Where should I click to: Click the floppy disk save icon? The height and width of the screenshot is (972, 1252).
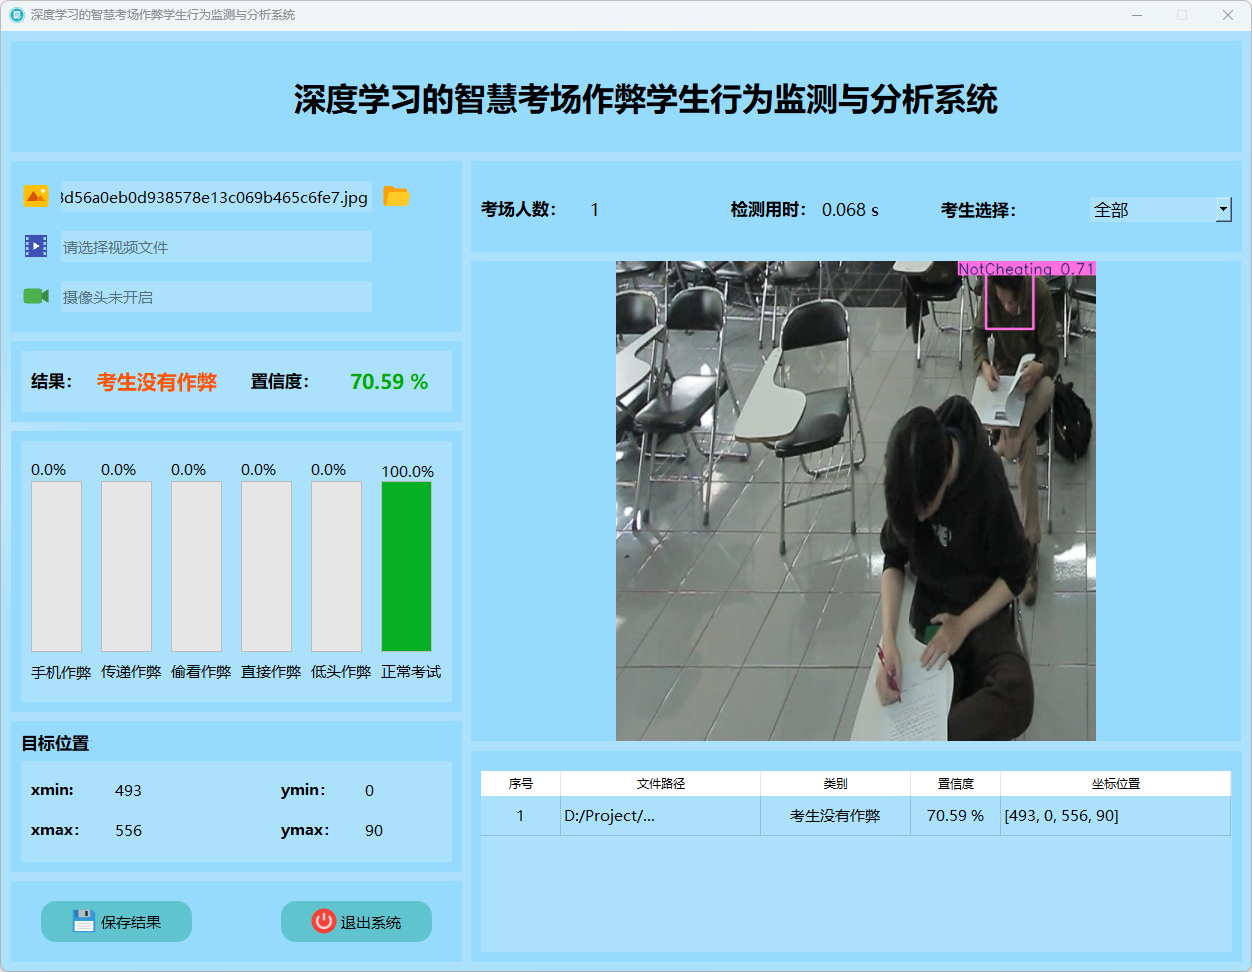point(84,921)
